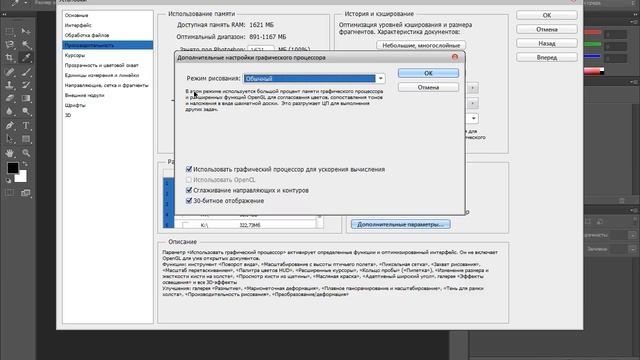Image resolution: width=640 pixels, height=360 pixels.
Task: Open the opacity dropdown in Layers panel
Action: click(632, 235)
